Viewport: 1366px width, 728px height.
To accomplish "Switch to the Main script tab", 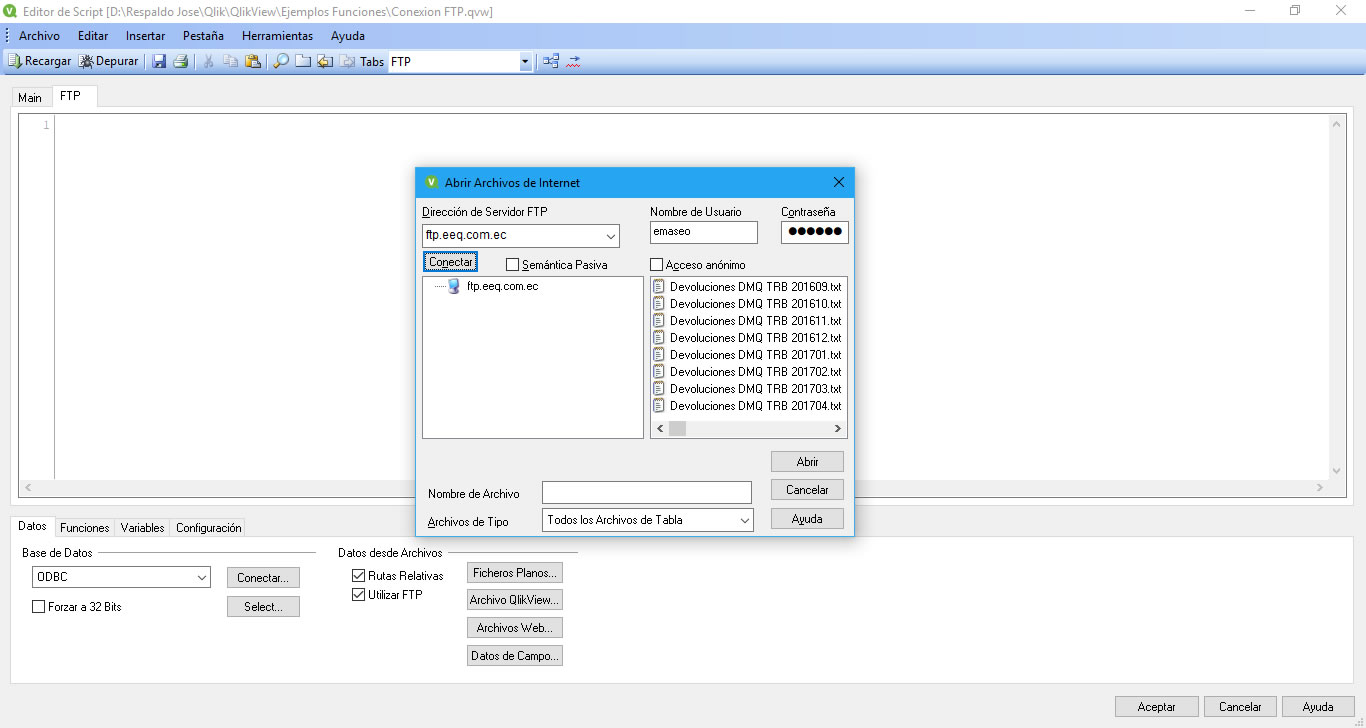I will coord(30,98).
